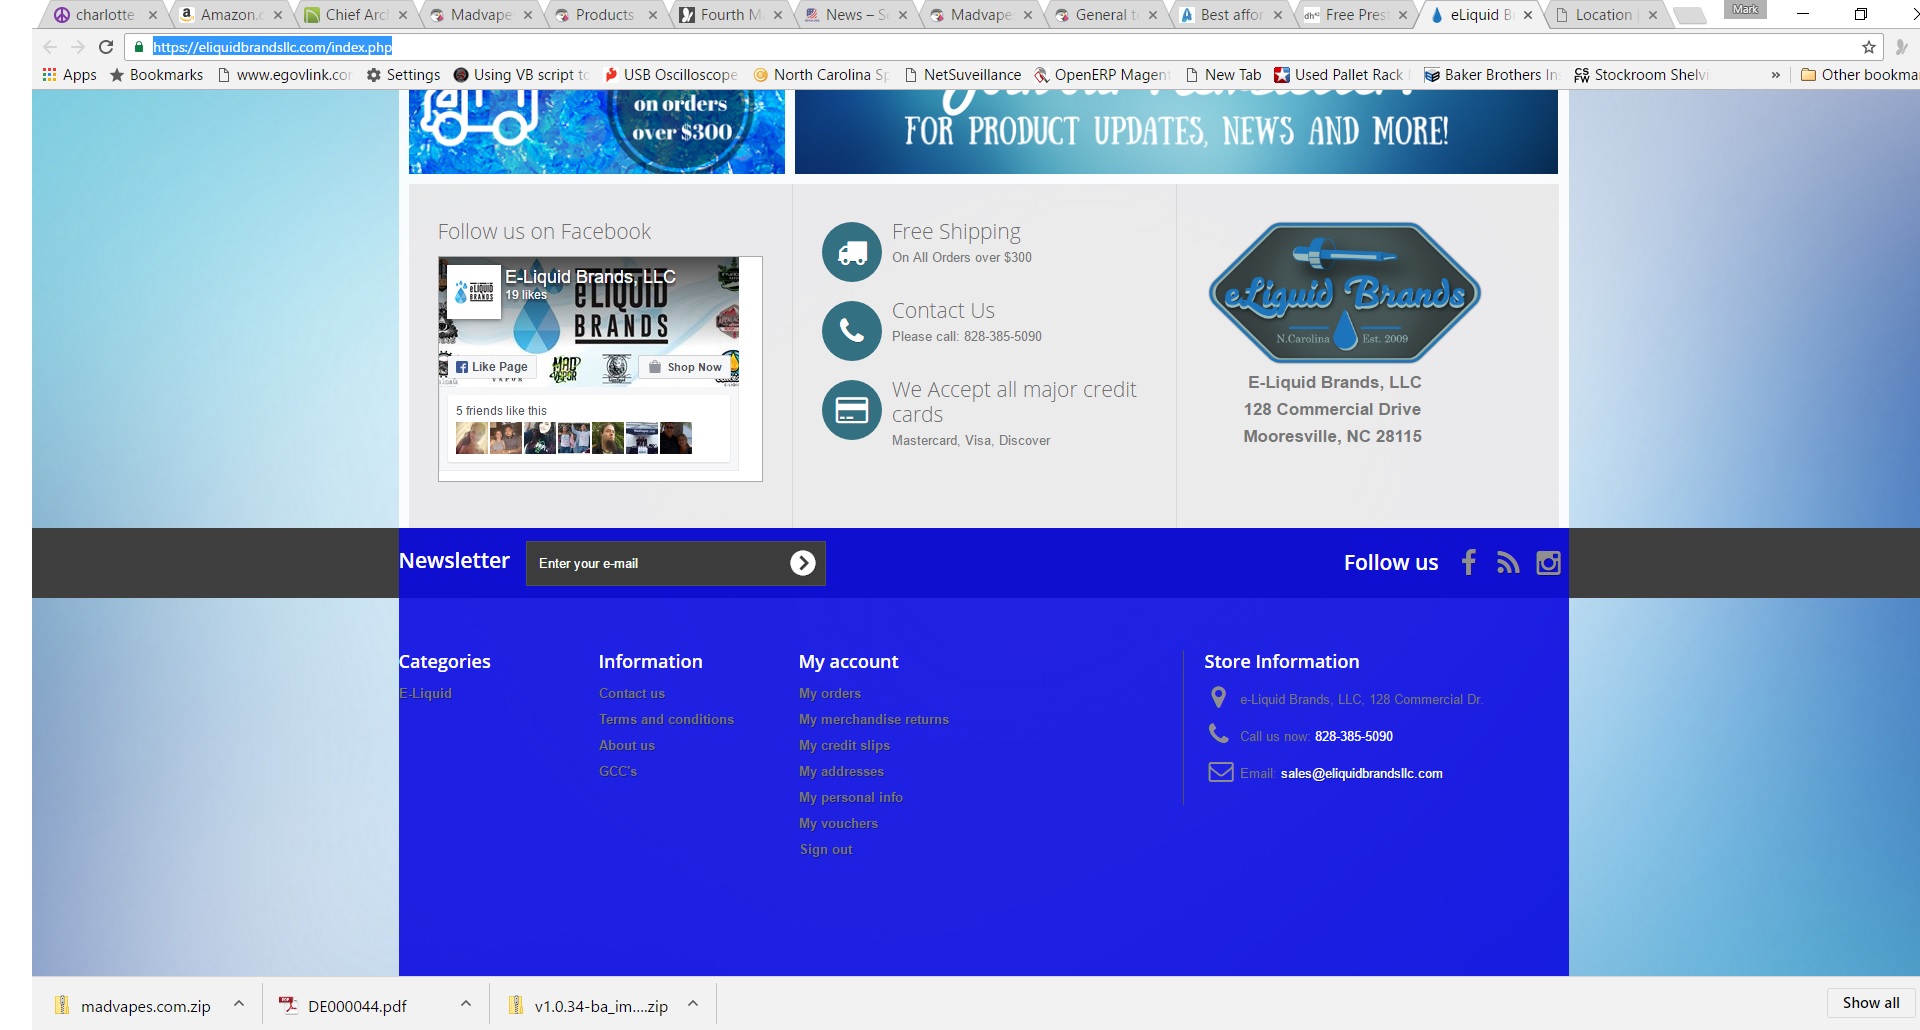Image resolution: width=1920 pixels, height=1030 pixels.
Task: Expand v1.0.34-ba_im zip download options
Action: coord(693,1004)
